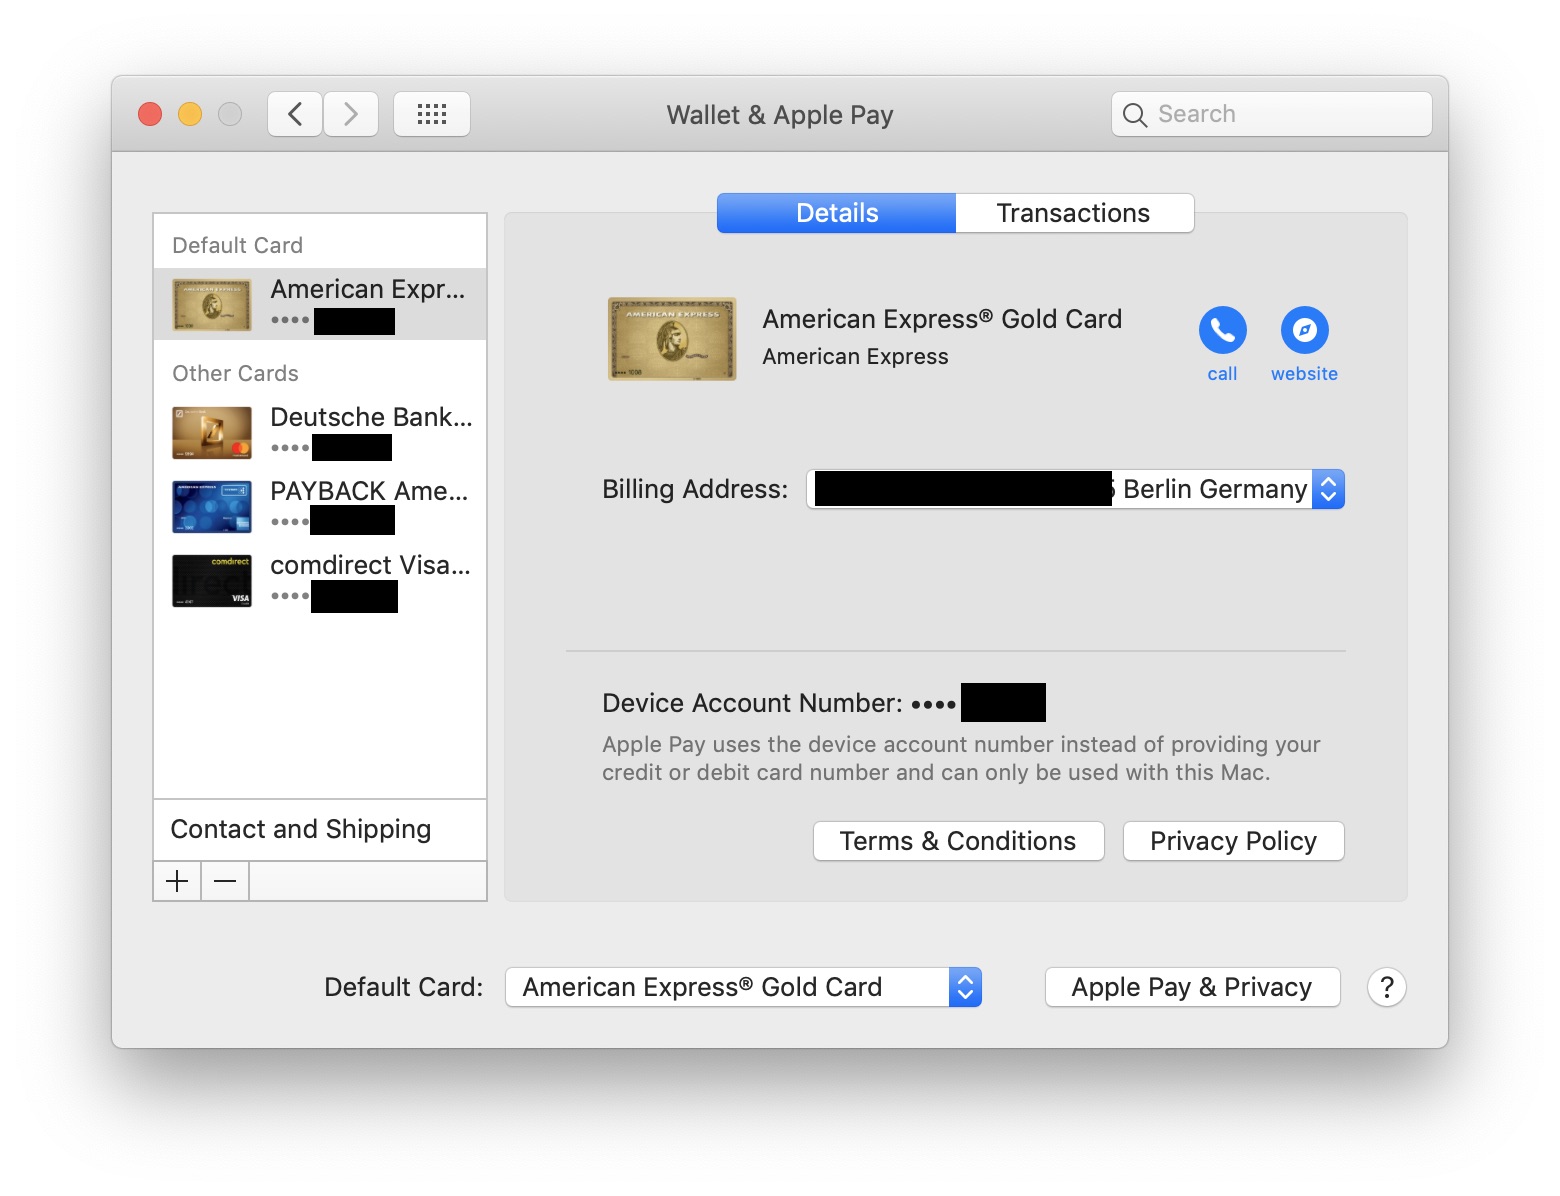1560x1196 pixels.
Task: Click the magnifying glass search icon
Action: tap(1134, 115)
